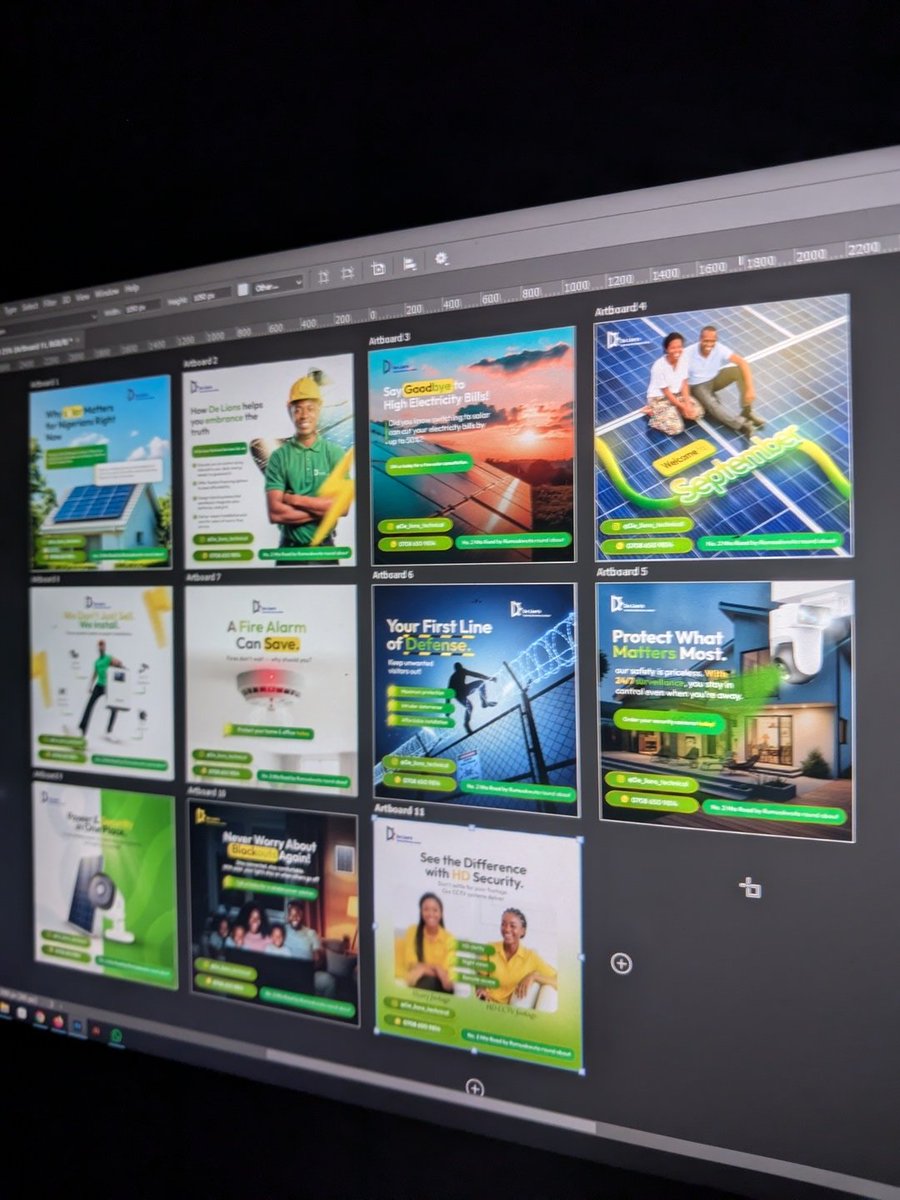Open WhatsApp from the Windows taskbar
Screen dimensions: 900x1200
(117, 1034)
